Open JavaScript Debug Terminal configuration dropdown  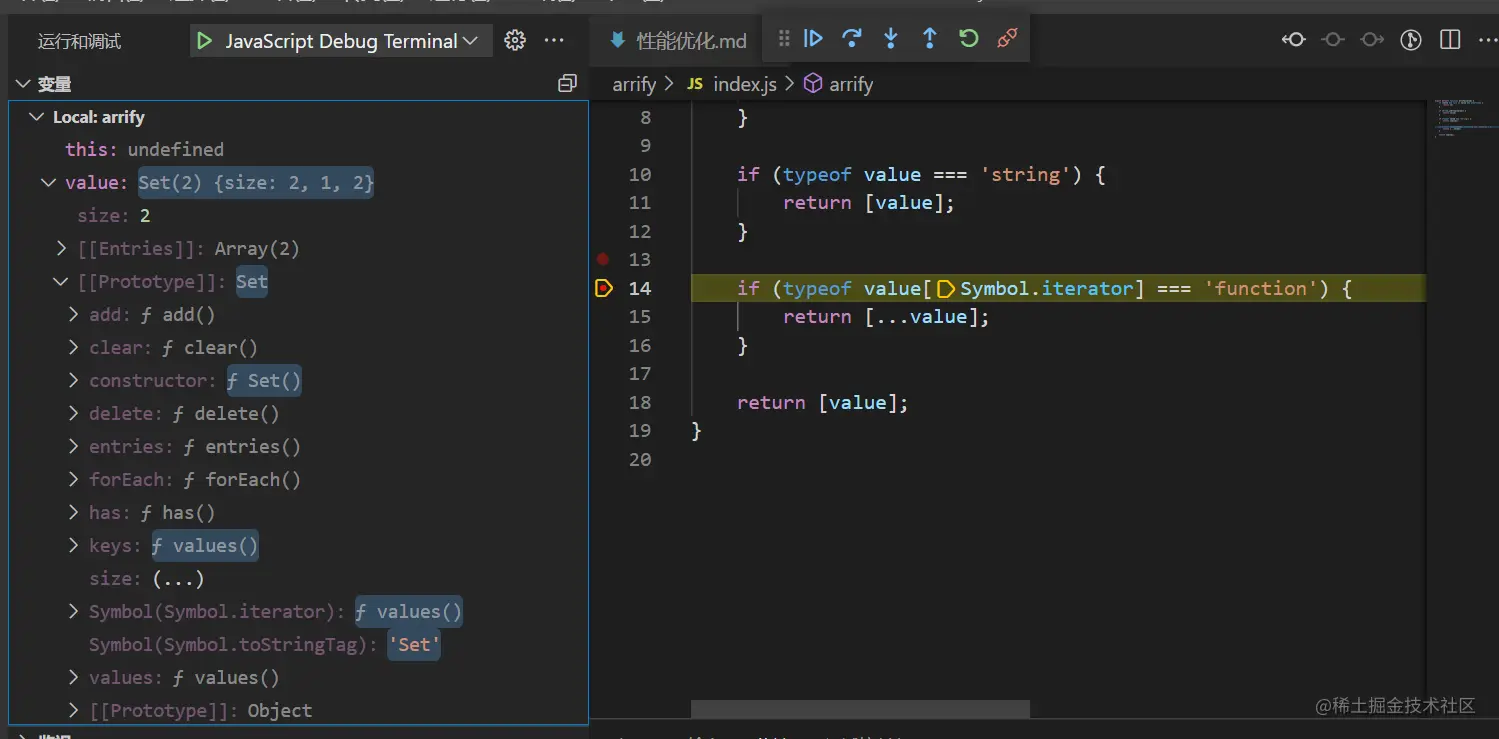pyautogui.click(x=342, y=41)
